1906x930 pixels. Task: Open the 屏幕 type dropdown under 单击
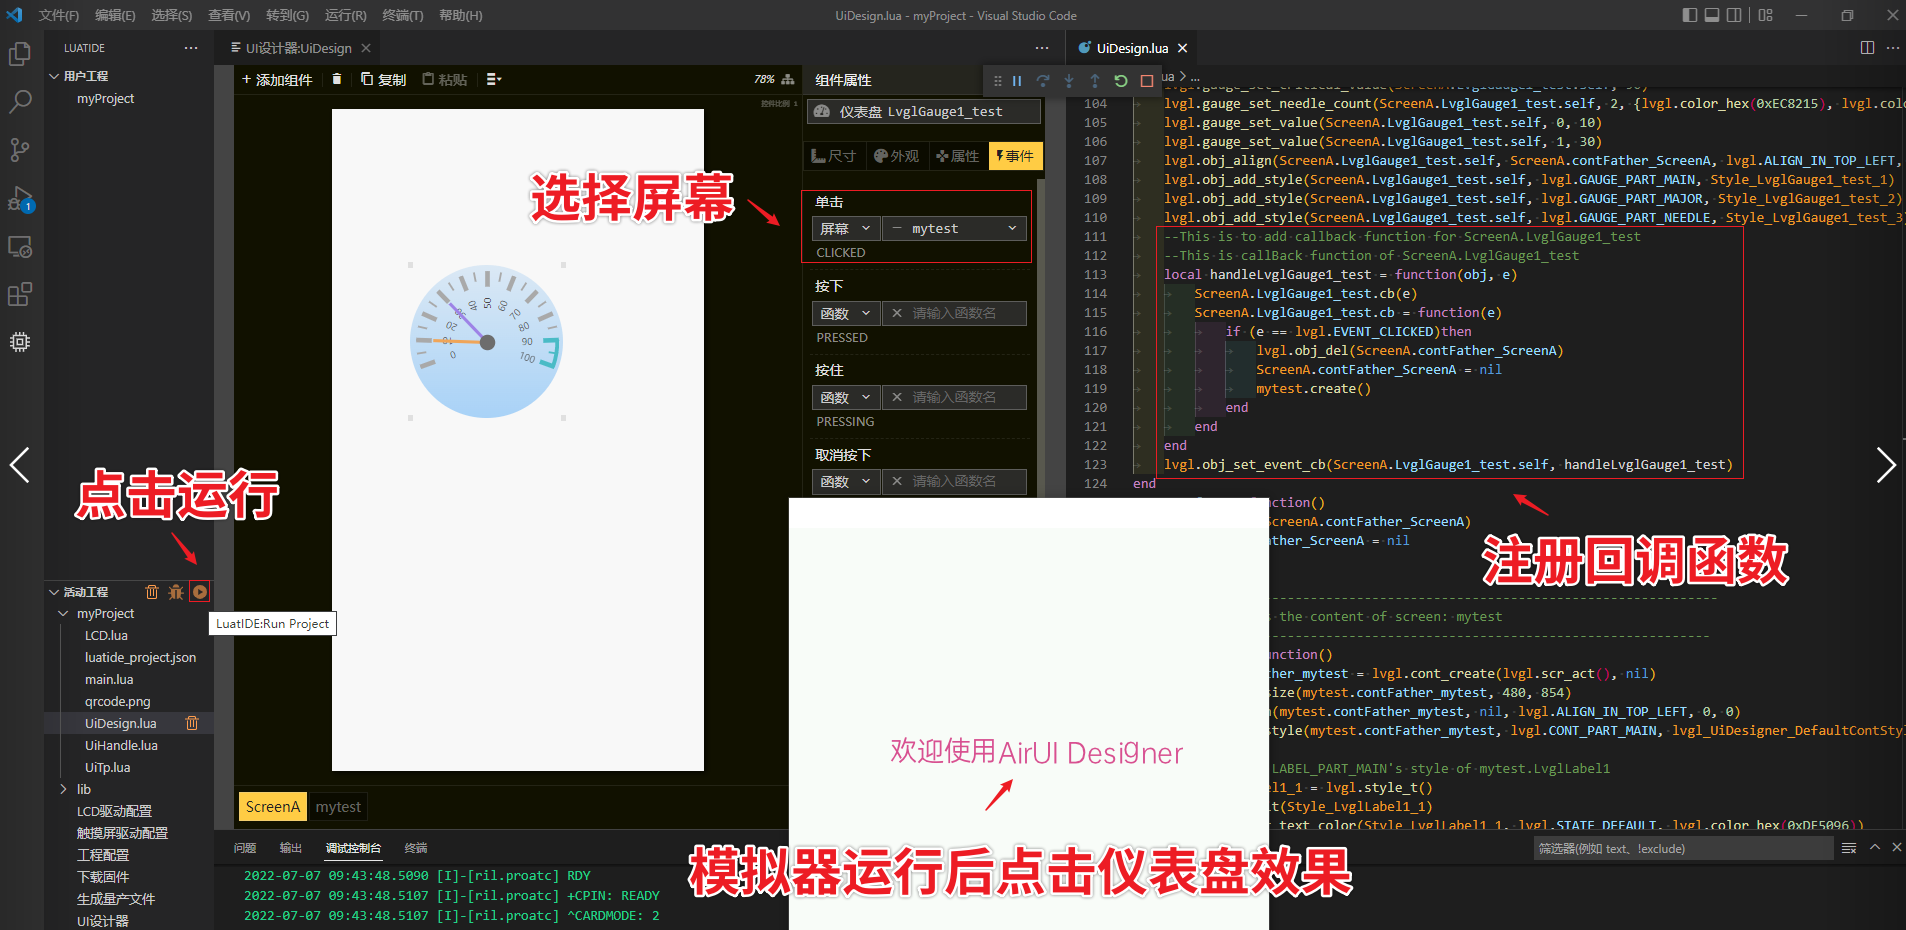(845, 229)
